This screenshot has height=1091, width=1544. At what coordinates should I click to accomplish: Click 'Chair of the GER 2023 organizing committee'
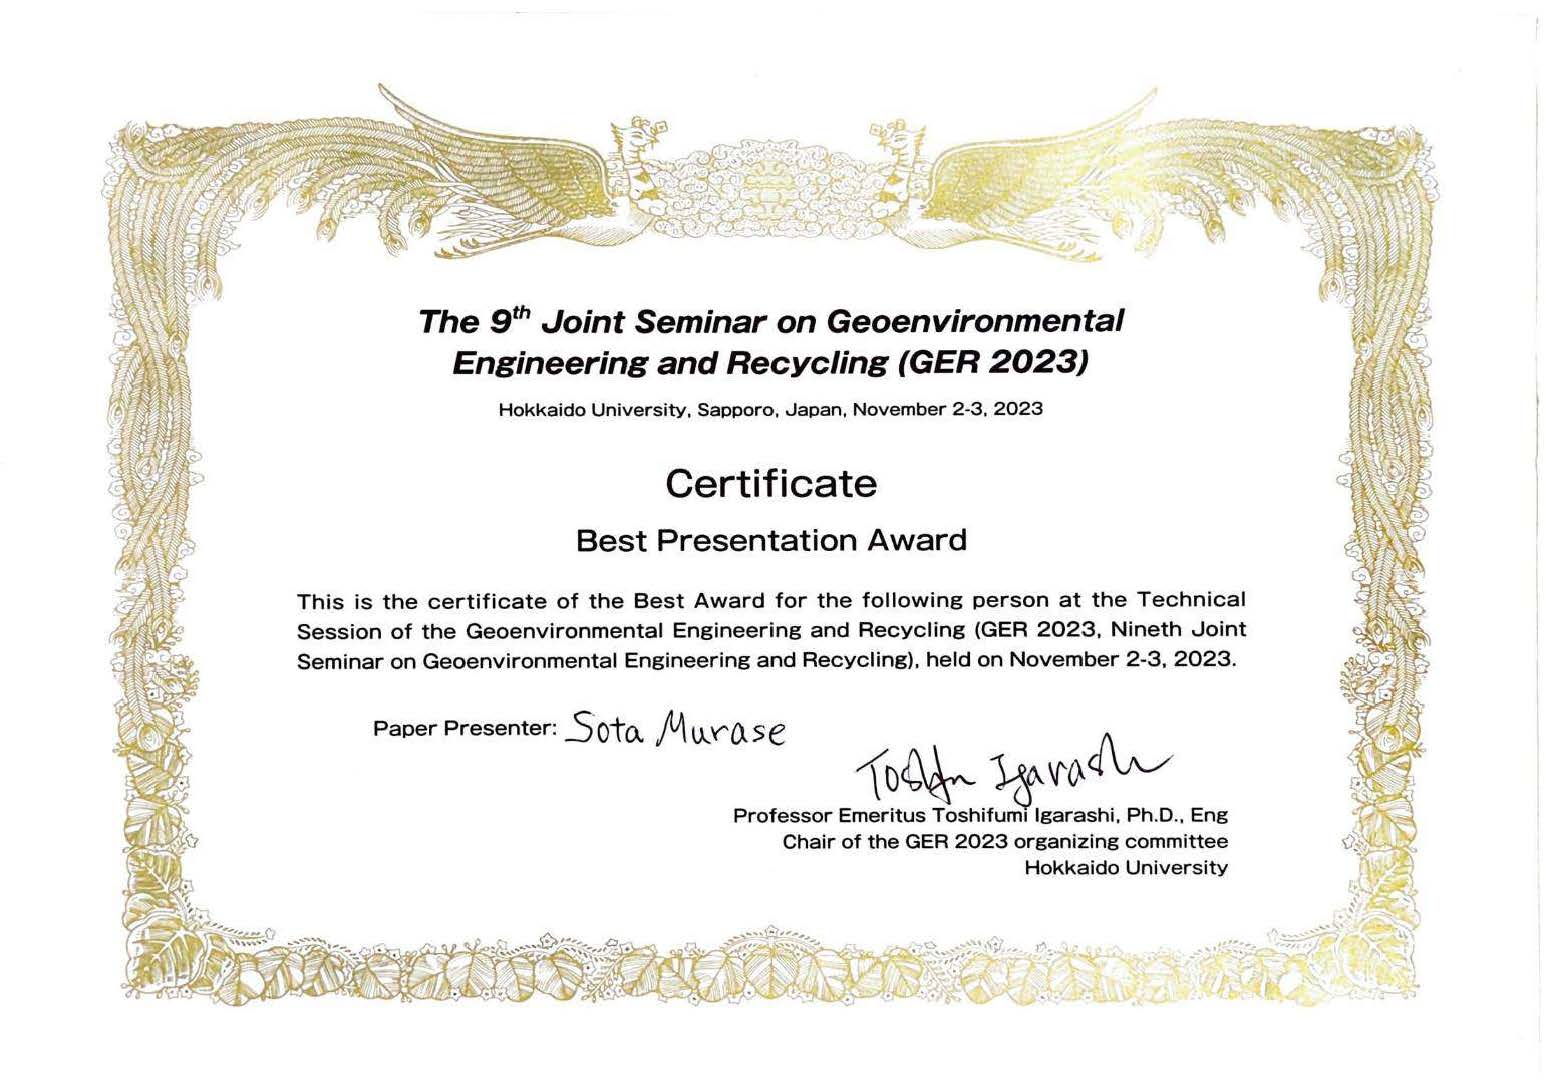pyautogui.click(x=1005, y=842)
